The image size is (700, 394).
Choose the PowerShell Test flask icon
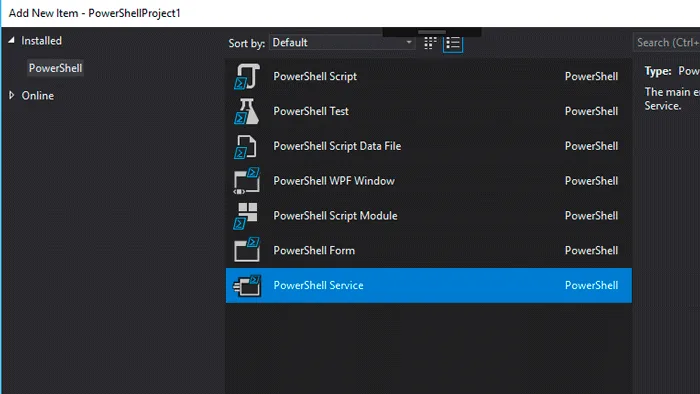coord(246,111)
